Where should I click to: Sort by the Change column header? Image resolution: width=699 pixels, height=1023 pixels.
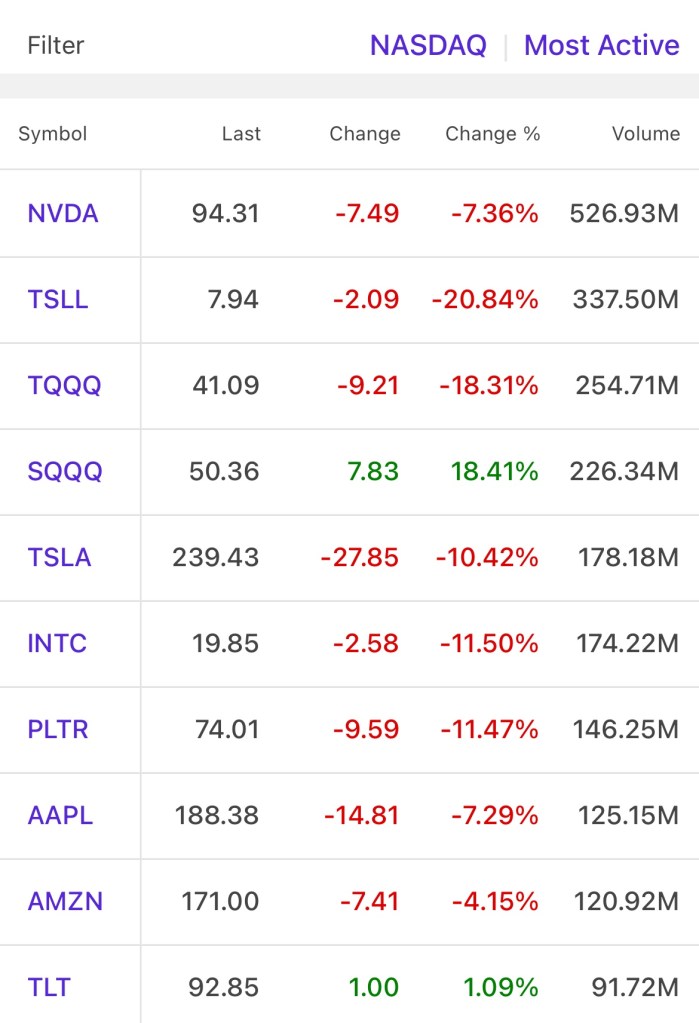point(364,134)
